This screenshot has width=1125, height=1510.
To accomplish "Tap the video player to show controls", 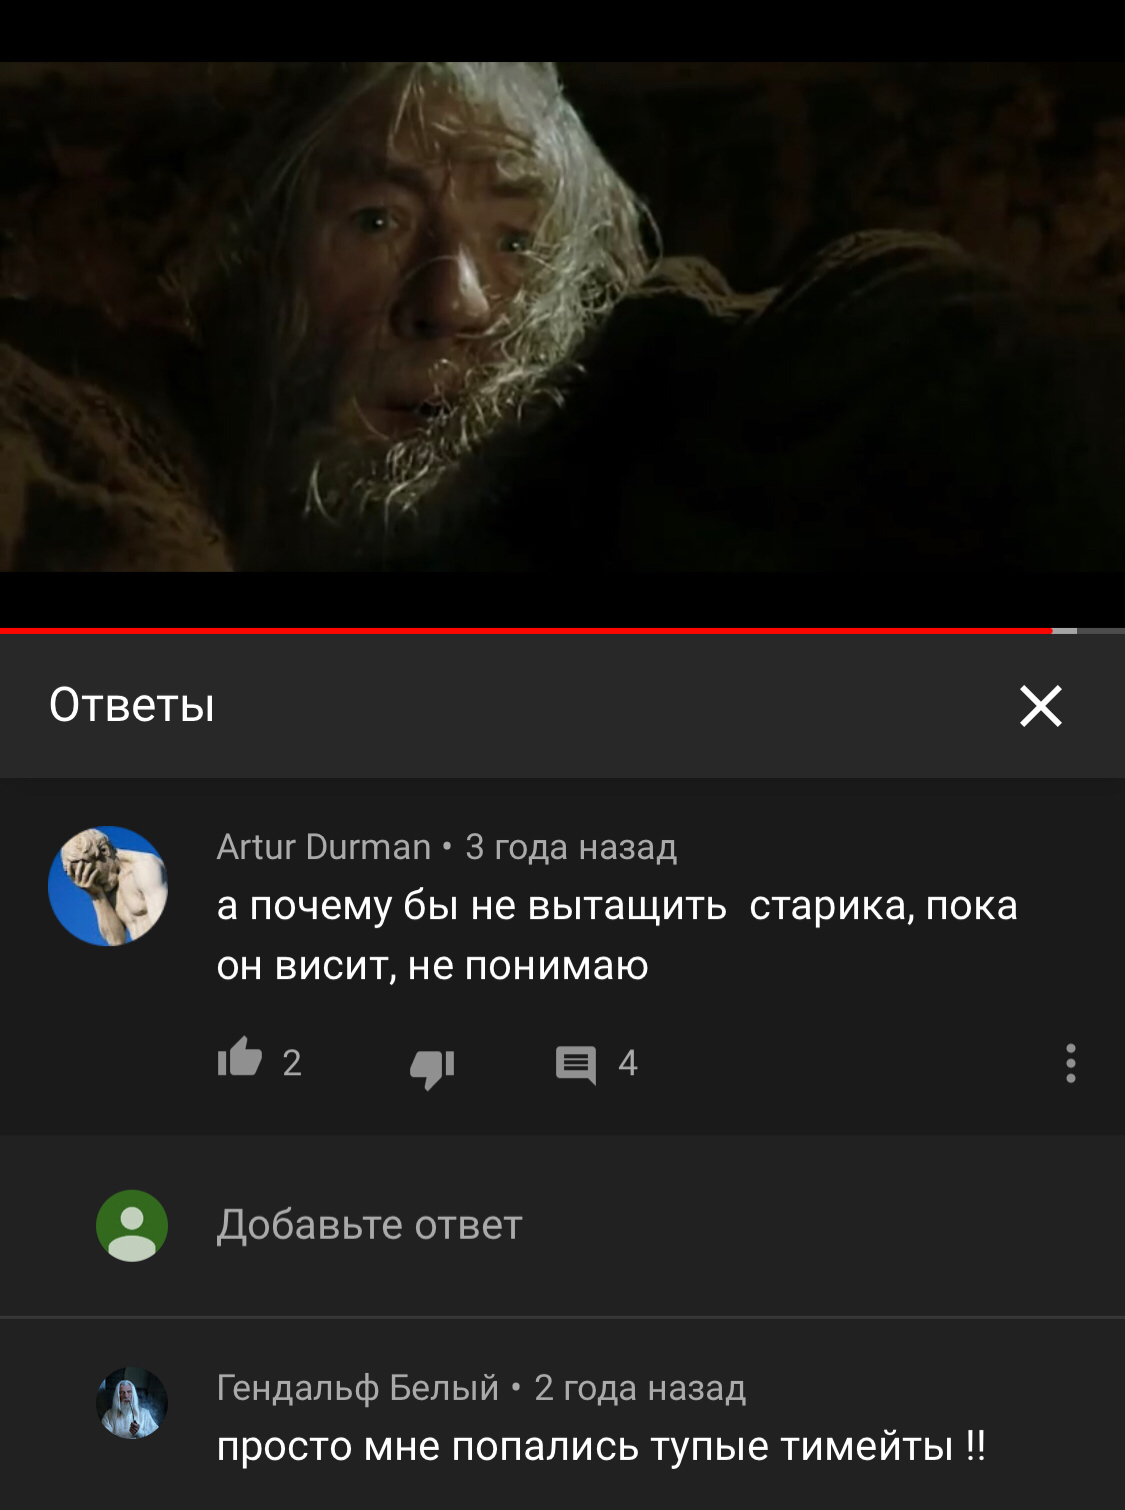I will point(562,315).
